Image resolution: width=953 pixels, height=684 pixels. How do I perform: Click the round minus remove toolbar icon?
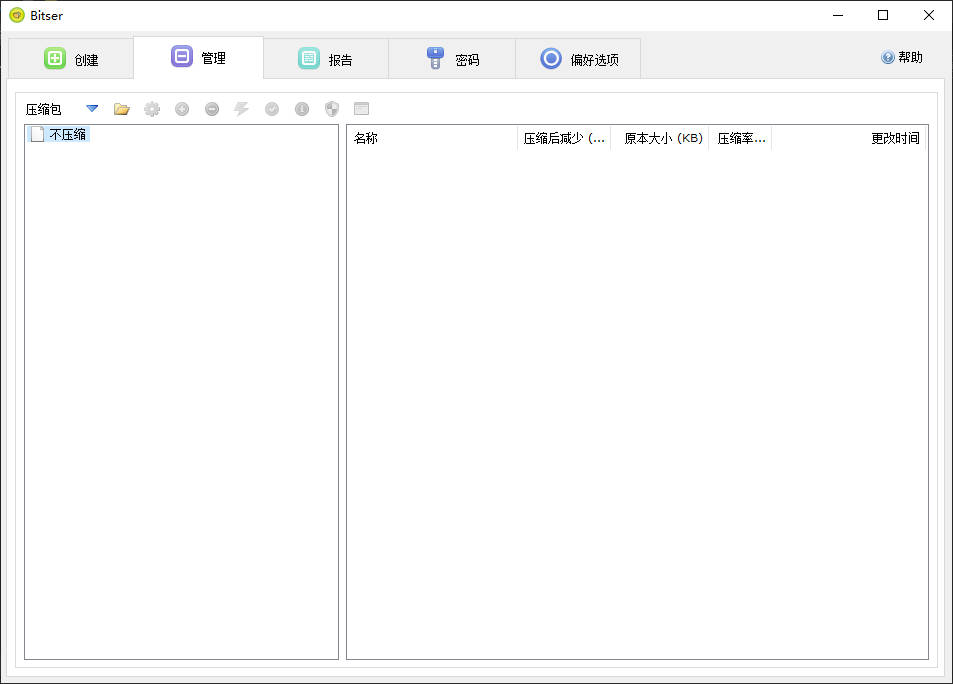[212, 109]
